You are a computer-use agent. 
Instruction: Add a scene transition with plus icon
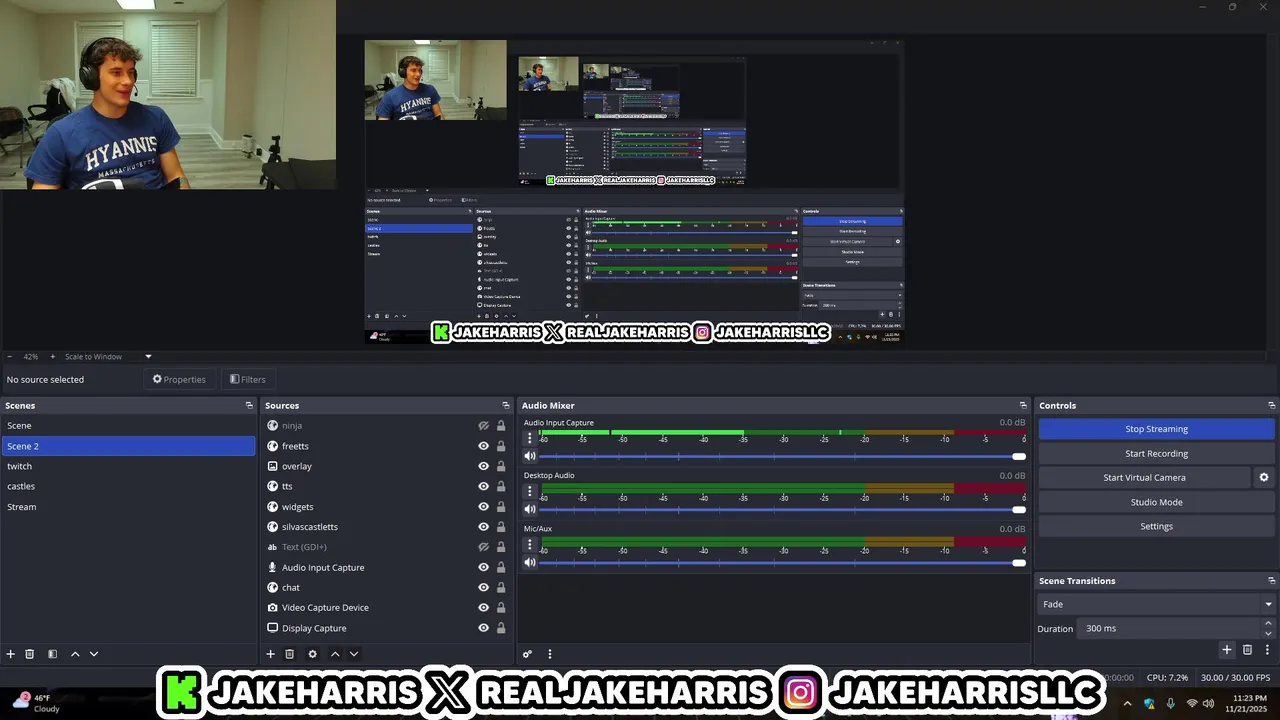tap(1227, 650)
